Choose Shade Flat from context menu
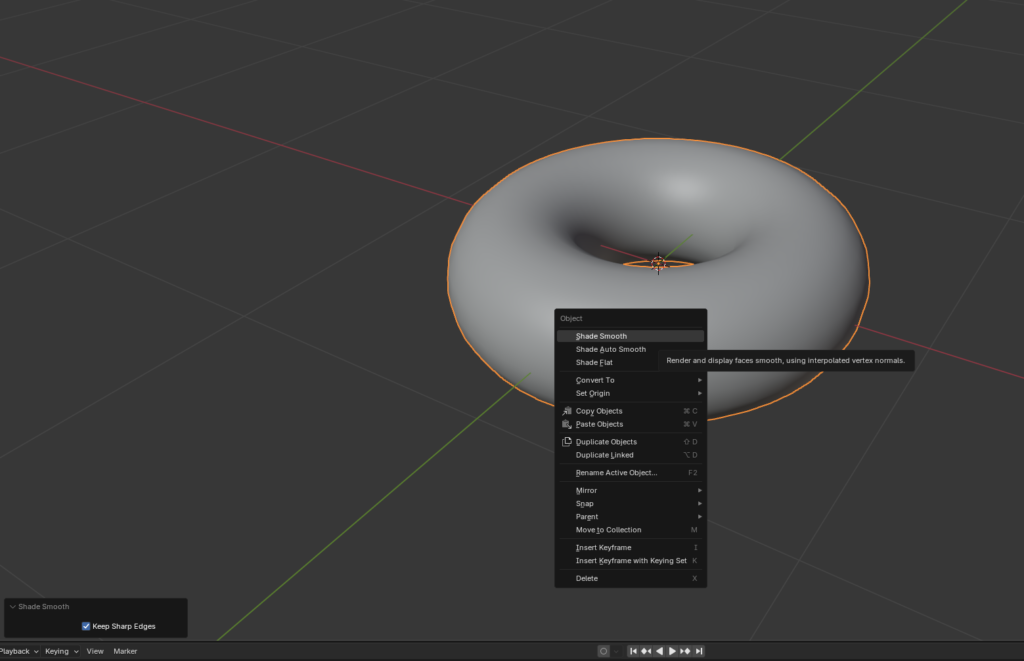 pos(594,363)
